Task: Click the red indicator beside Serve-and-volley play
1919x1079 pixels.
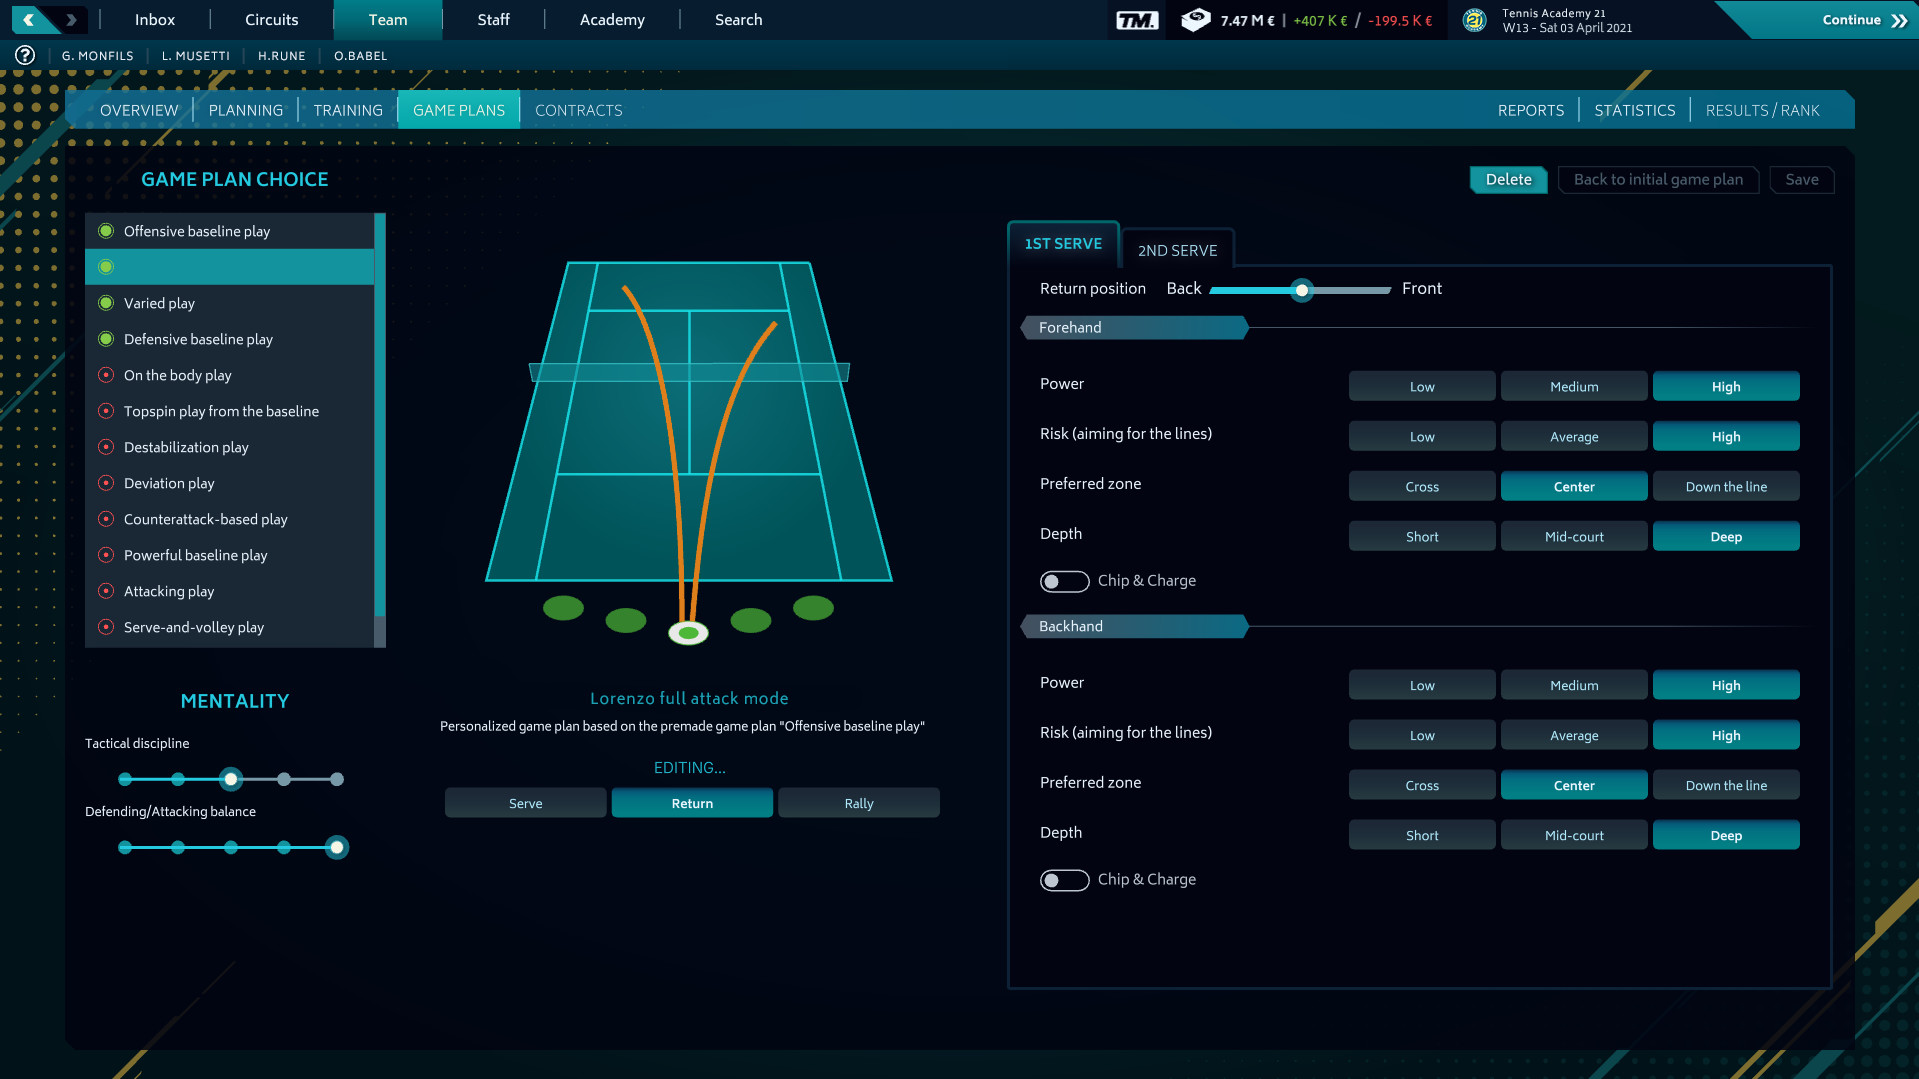Action: click(x=106, y=627)
